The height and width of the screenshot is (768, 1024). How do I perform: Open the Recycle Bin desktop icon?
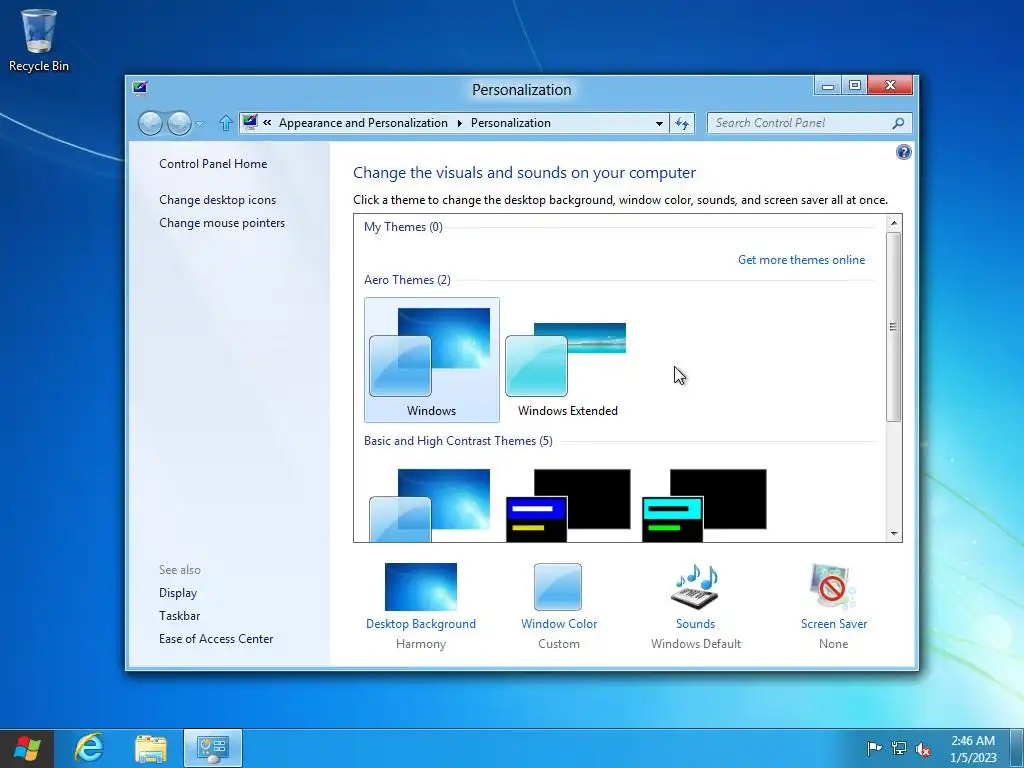pos(39,40)
